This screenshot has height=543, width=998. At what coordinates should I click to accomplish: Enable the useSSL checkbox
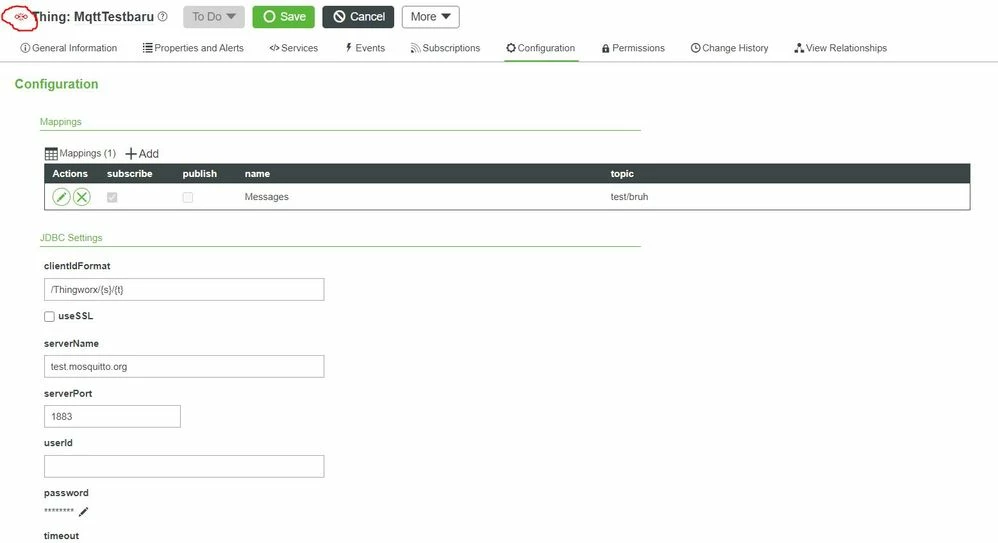tap(49, 316)
